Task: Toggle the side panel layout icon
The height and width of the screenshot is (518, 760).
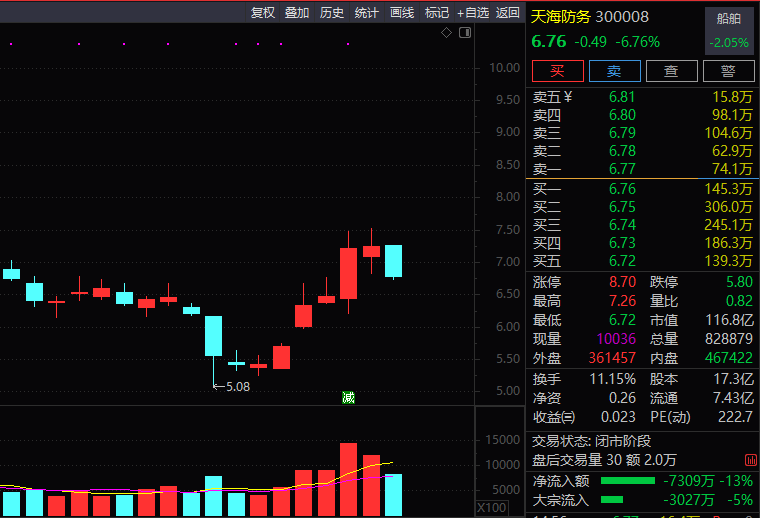Action: (465, 32)
